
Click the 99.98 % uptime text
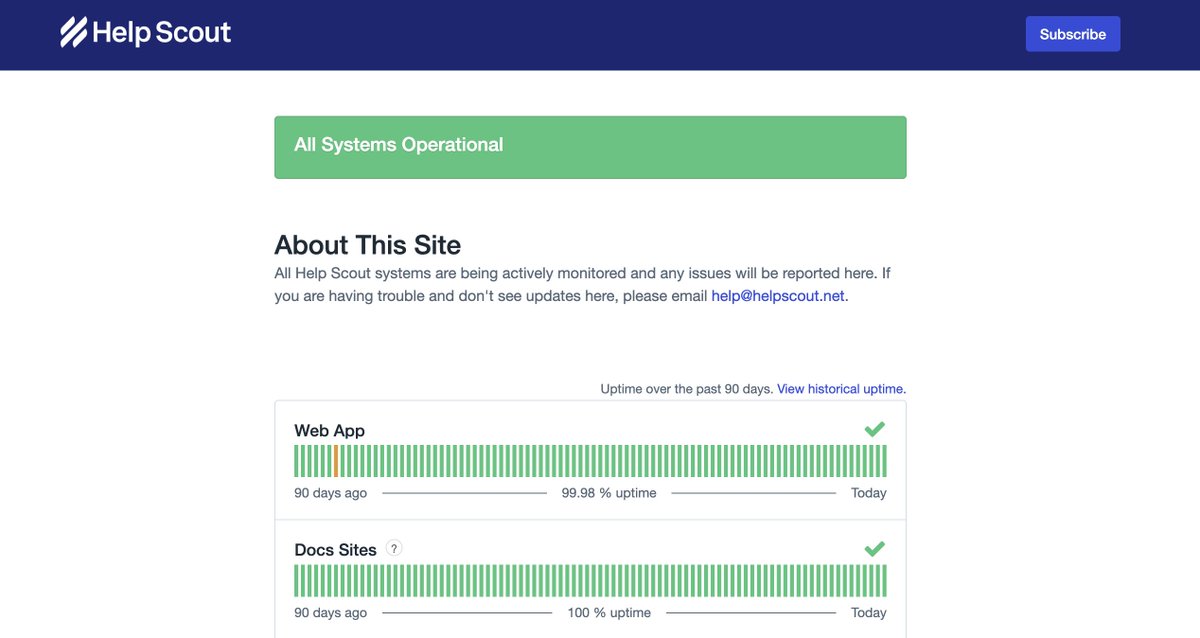pyautogui.click(x=609, y=493)
